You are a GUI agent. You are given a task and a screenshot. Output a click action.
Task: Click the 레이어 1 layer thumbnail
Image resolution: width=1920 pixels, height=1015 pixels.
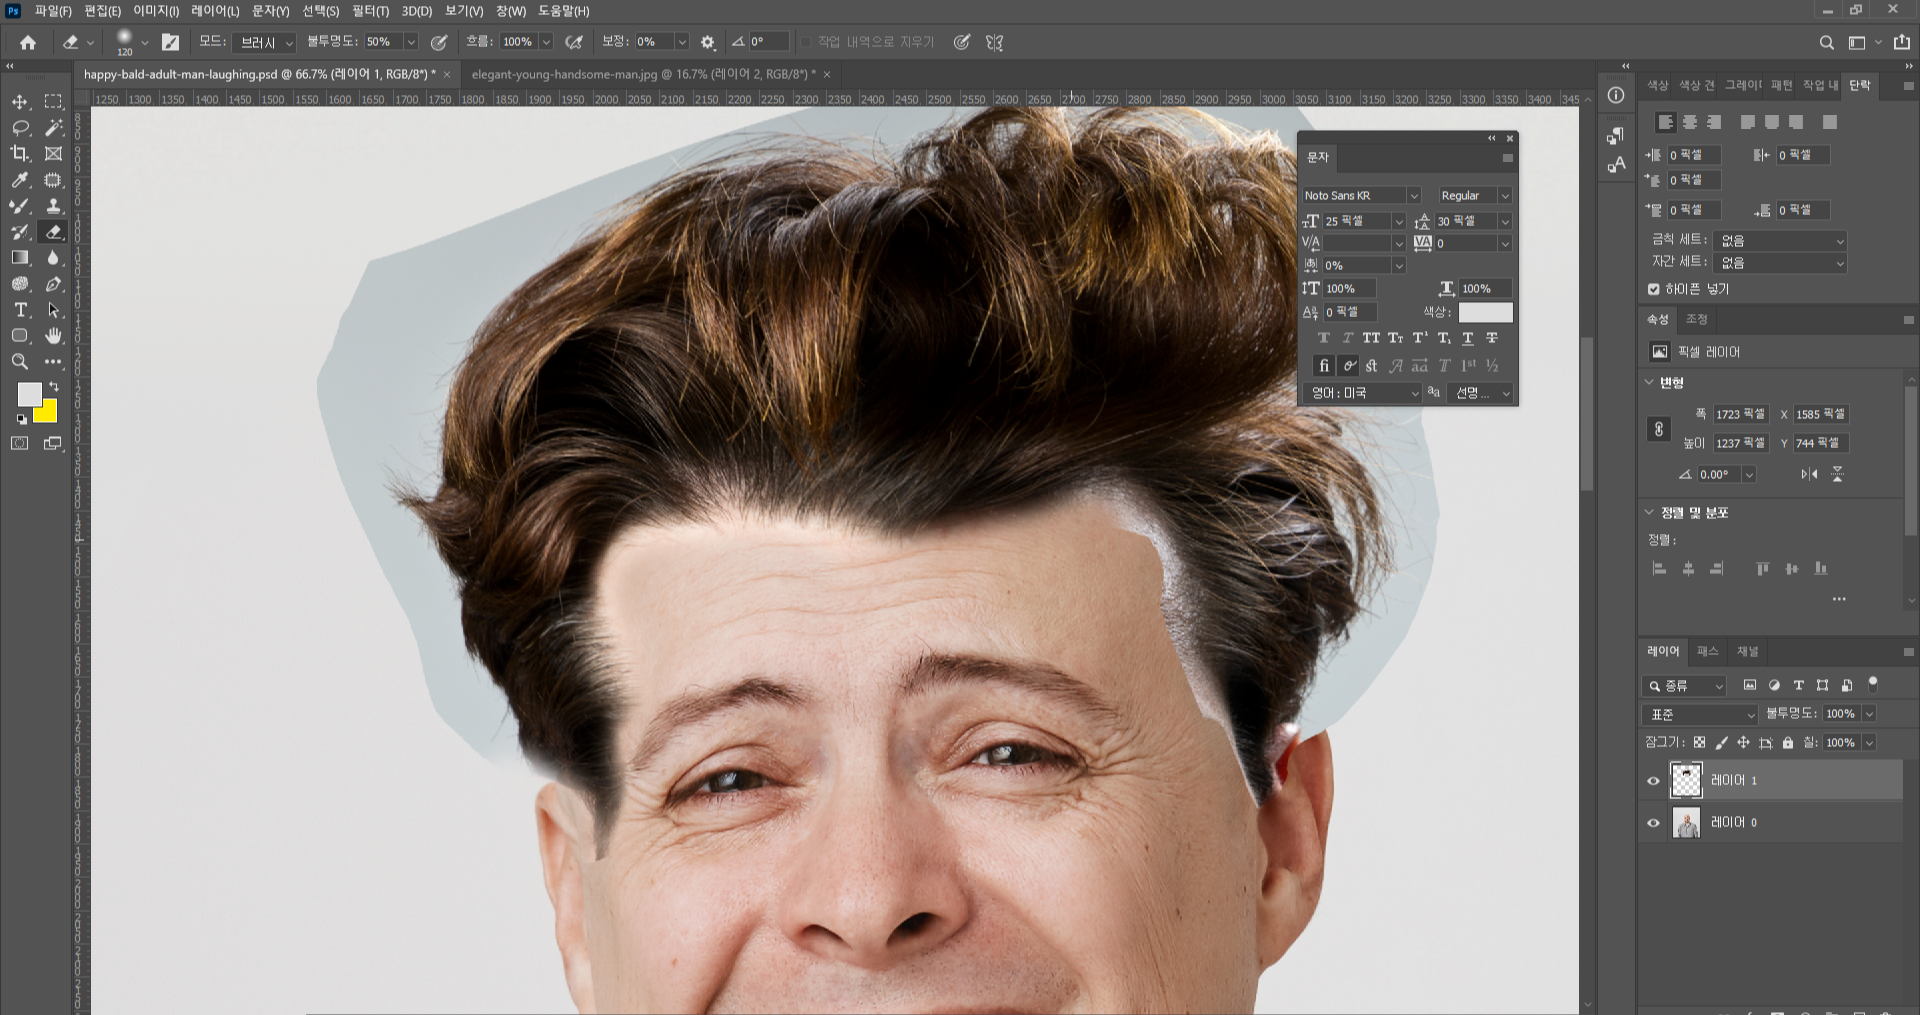point(1686,780)
